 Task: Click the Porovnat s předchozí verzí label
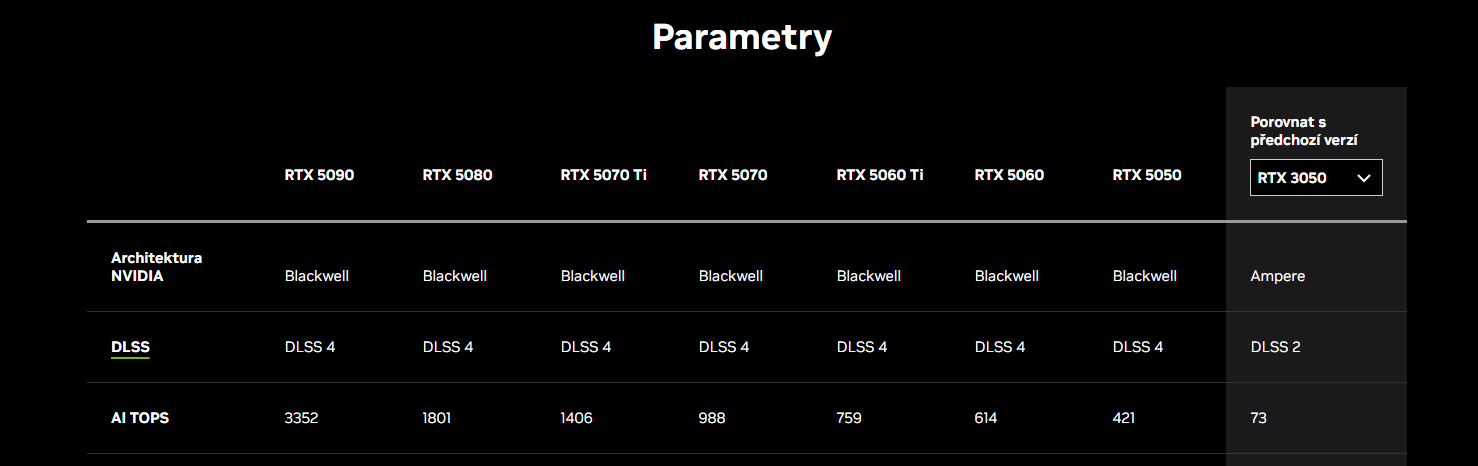tap(1304, 131)
